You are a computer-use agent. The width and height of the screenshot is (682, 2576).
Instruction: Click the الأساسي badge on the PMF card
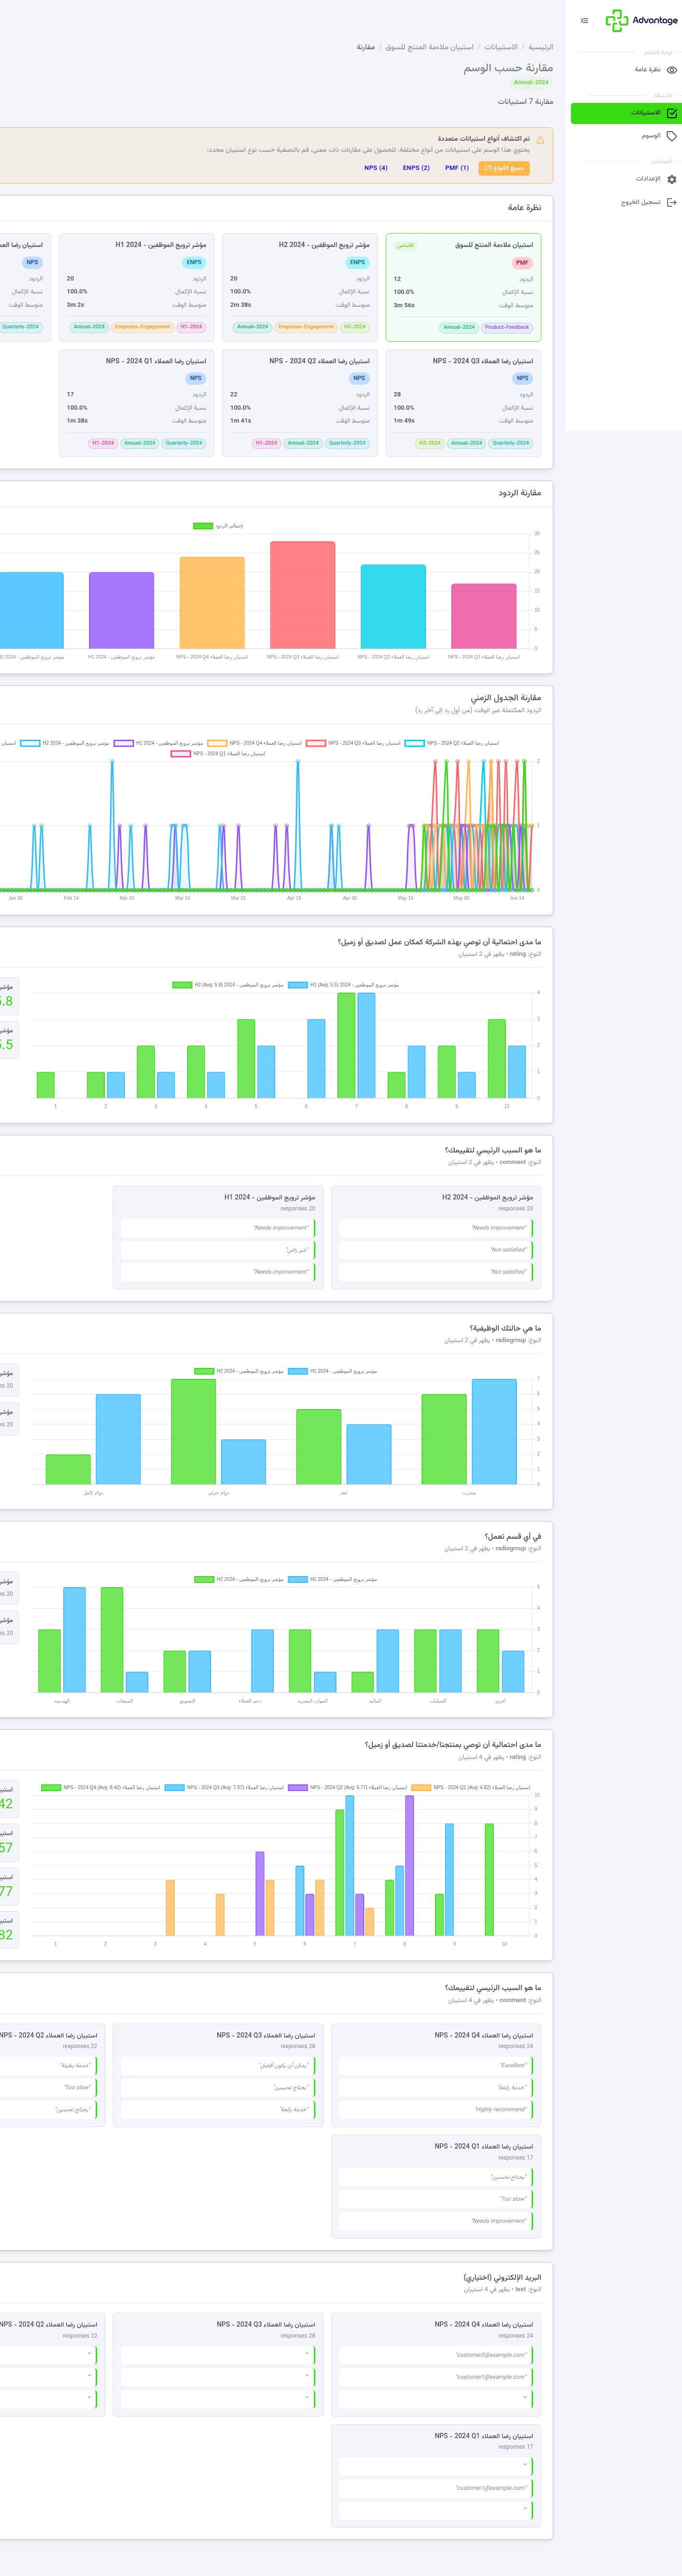[x=406, y=245]
